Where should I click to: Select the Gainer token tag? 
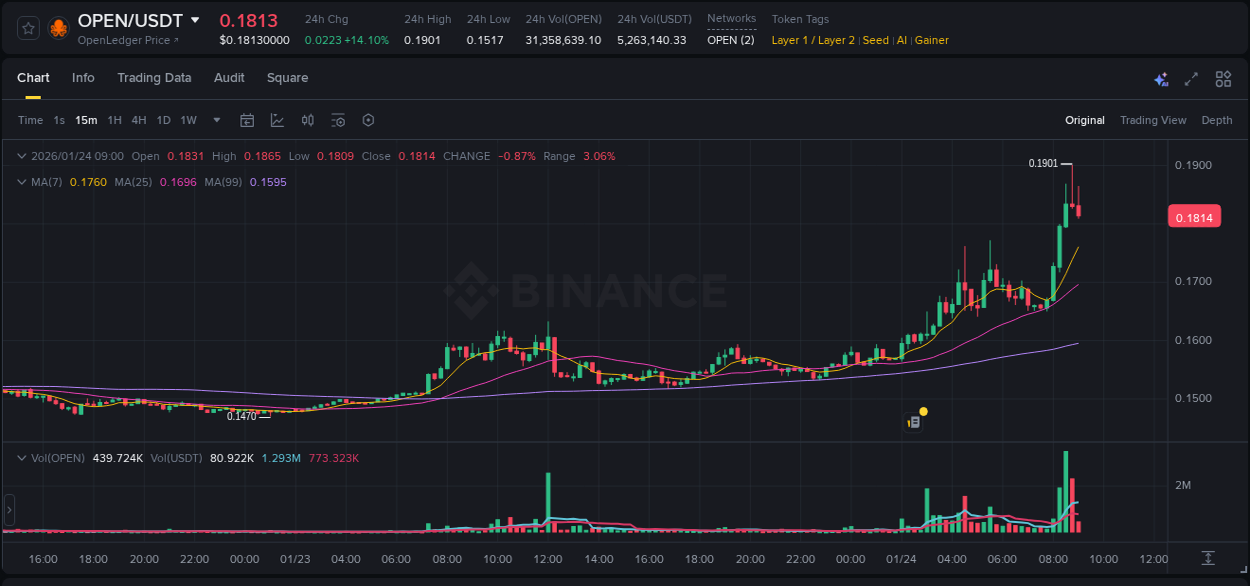click(931, 40)
